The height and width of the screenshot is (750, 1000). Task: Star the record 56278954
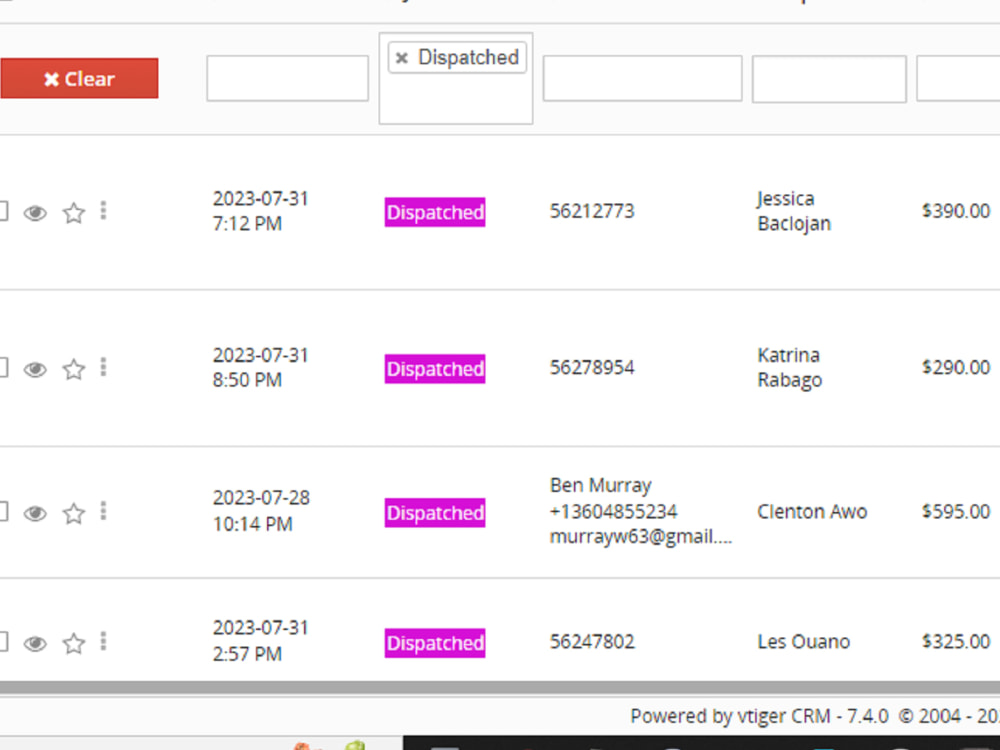coord(74,369)
